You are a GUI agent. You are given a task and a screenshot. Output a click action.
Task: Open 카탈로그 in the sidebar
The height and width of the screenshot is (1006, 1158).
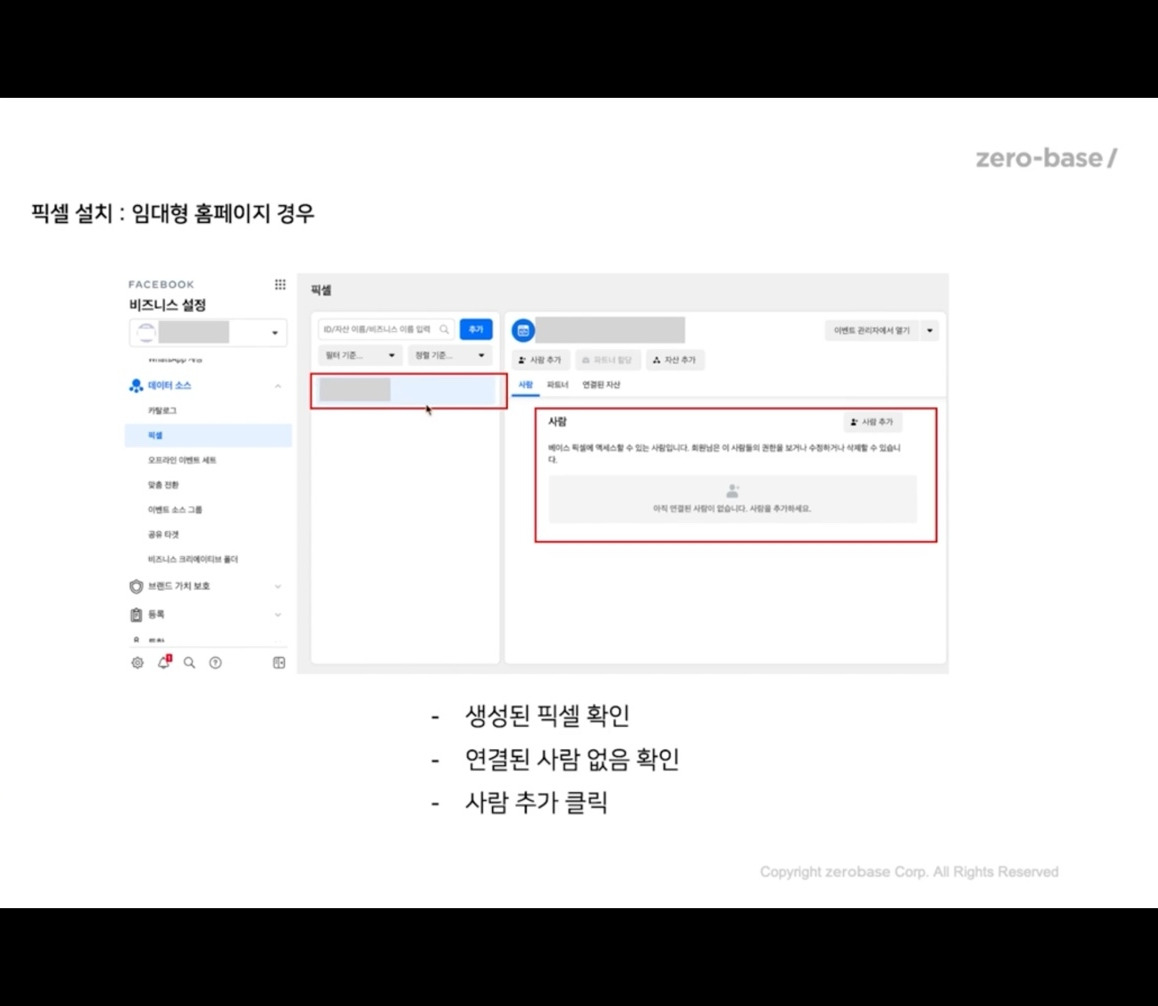[x=162, y=411]
